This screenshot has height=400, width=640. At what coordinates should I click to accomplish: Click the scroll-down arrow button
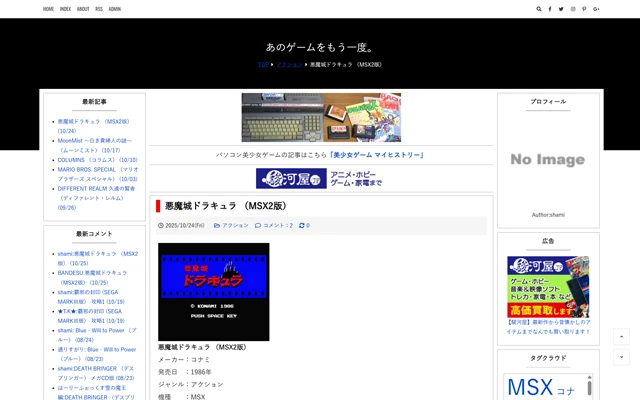pos(621,357)
